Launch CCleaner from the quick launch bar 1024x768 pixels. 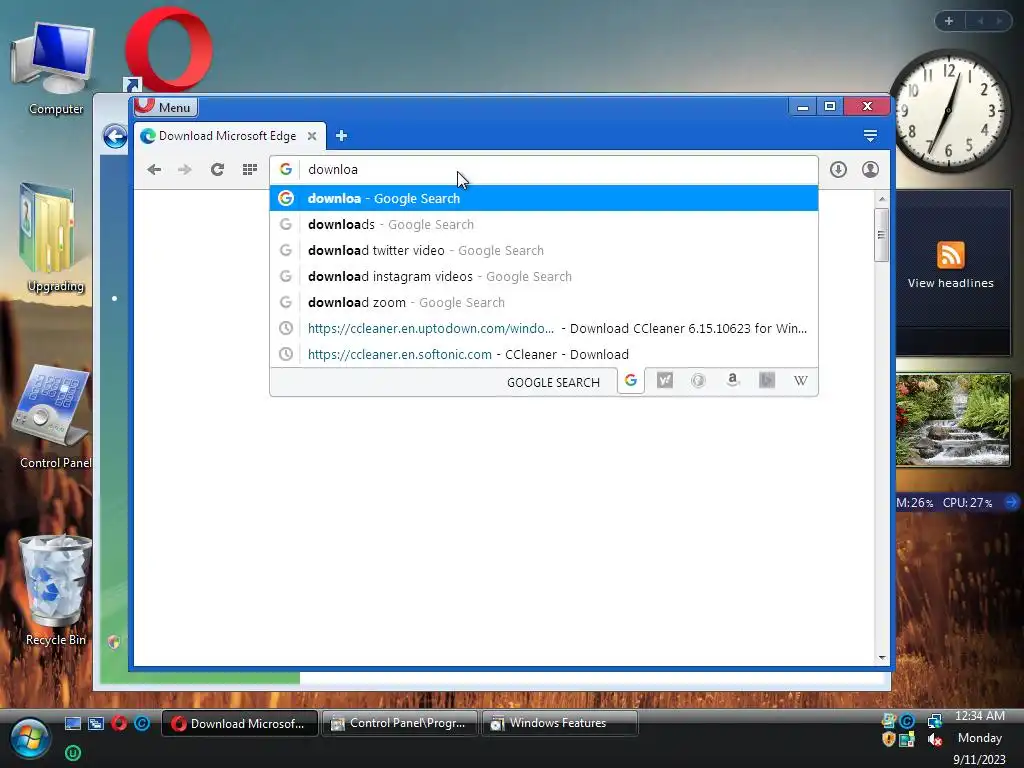click(142, 723)
